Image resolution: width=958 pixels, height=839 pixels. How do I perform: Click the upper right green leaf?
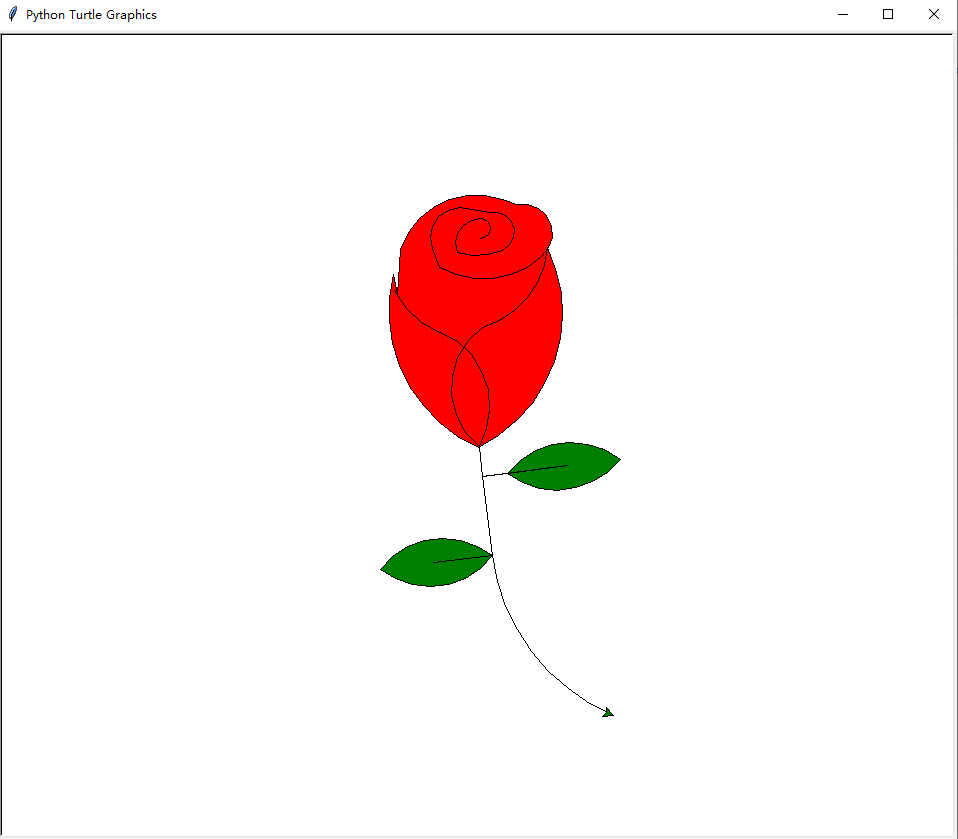564,466
